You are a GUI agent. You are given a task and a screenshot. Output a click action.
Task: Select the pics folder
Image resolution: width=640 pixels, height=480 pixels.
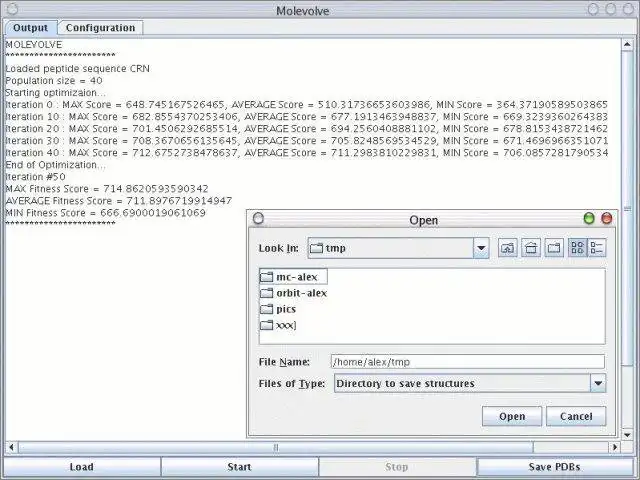pos(278,309)
